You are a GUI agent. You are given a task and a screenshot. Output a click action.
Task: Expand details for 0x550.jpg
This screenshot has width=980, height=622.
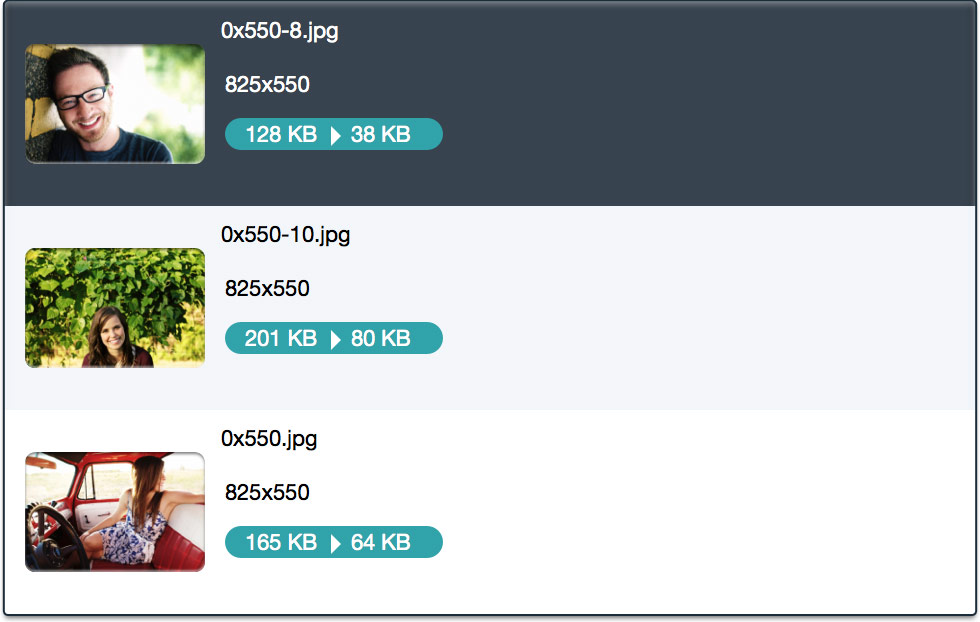point(600,511)
